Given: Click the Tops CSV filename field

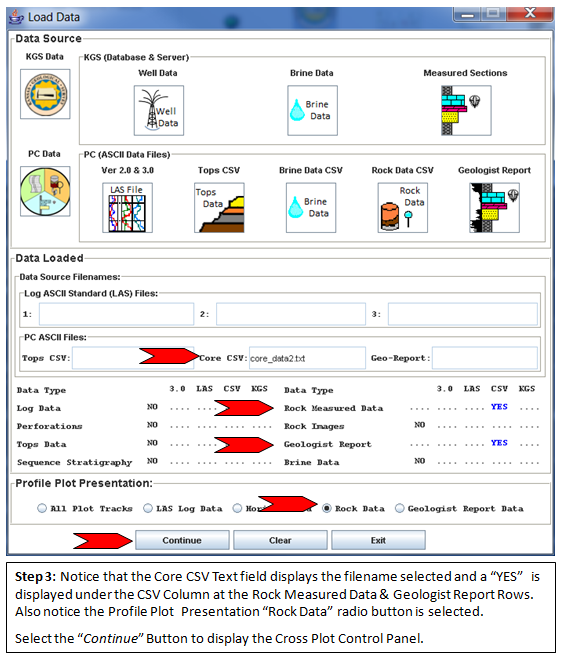Looking at the screenshot, I should (133, 358).
